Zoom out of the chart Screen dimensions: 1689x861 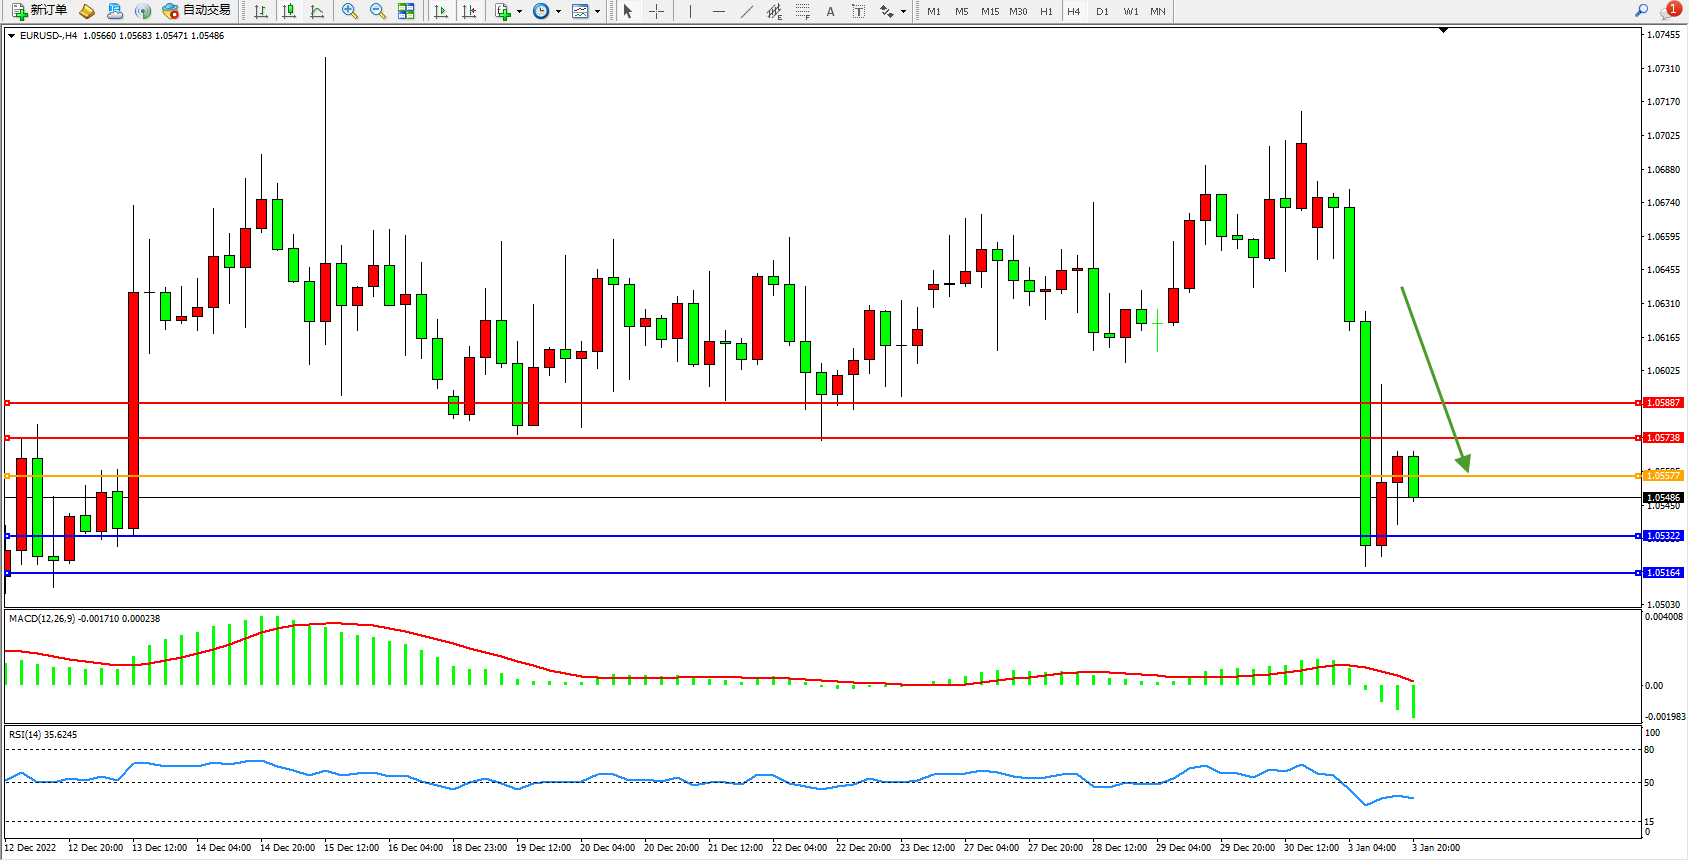pyautogui.click(x=378, y=11)
